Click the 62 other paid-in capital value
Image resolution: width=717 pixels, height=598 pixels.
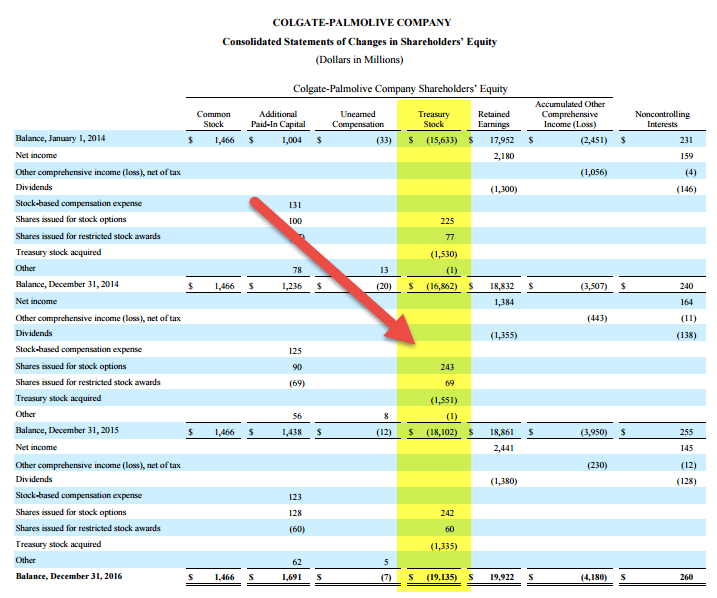click(297, 561)
